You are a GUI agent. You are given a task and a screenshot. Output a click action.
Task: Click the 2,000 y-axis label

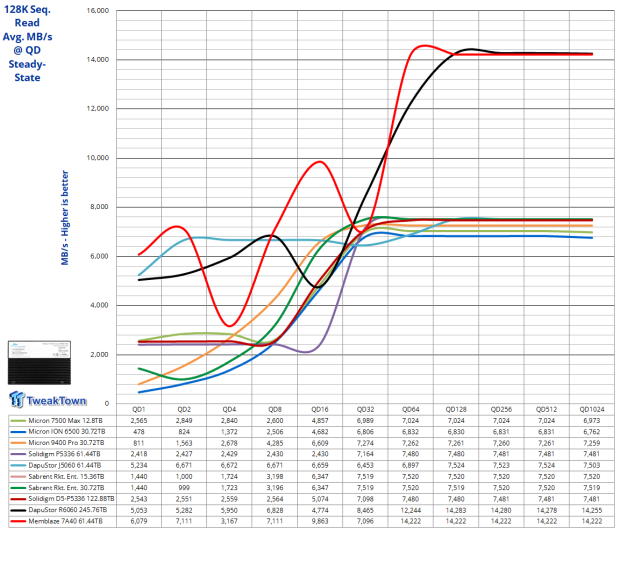[x=99, y=355]
